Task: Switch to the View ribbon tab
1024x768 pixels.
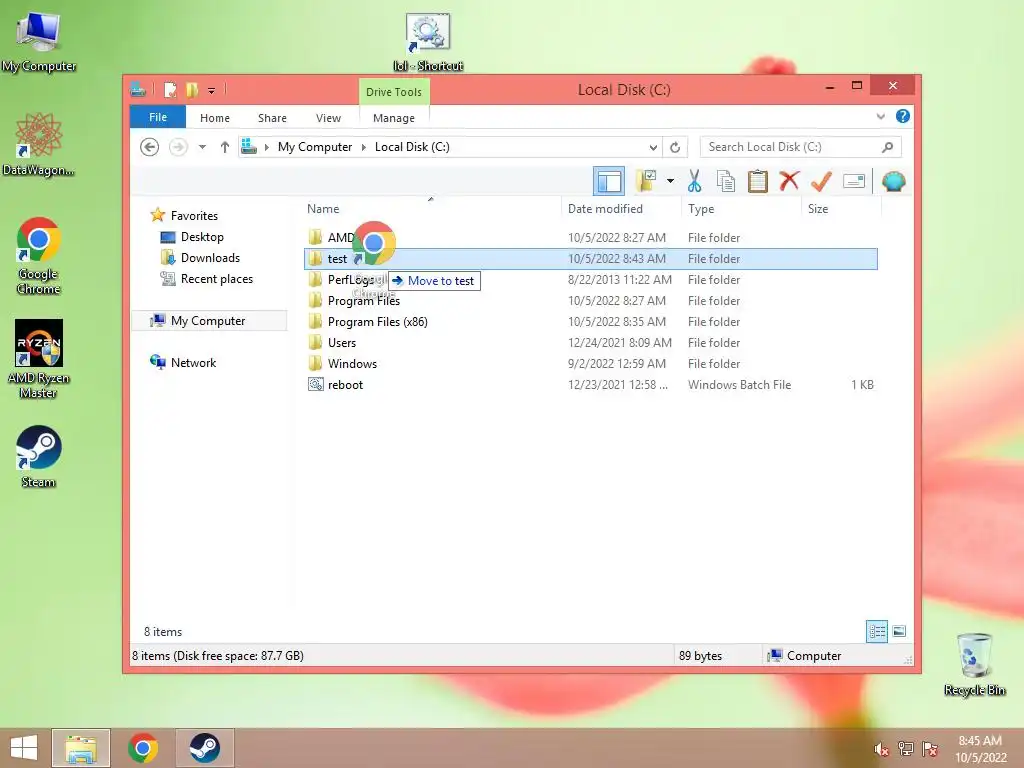Action: click(x=328, y=118)
